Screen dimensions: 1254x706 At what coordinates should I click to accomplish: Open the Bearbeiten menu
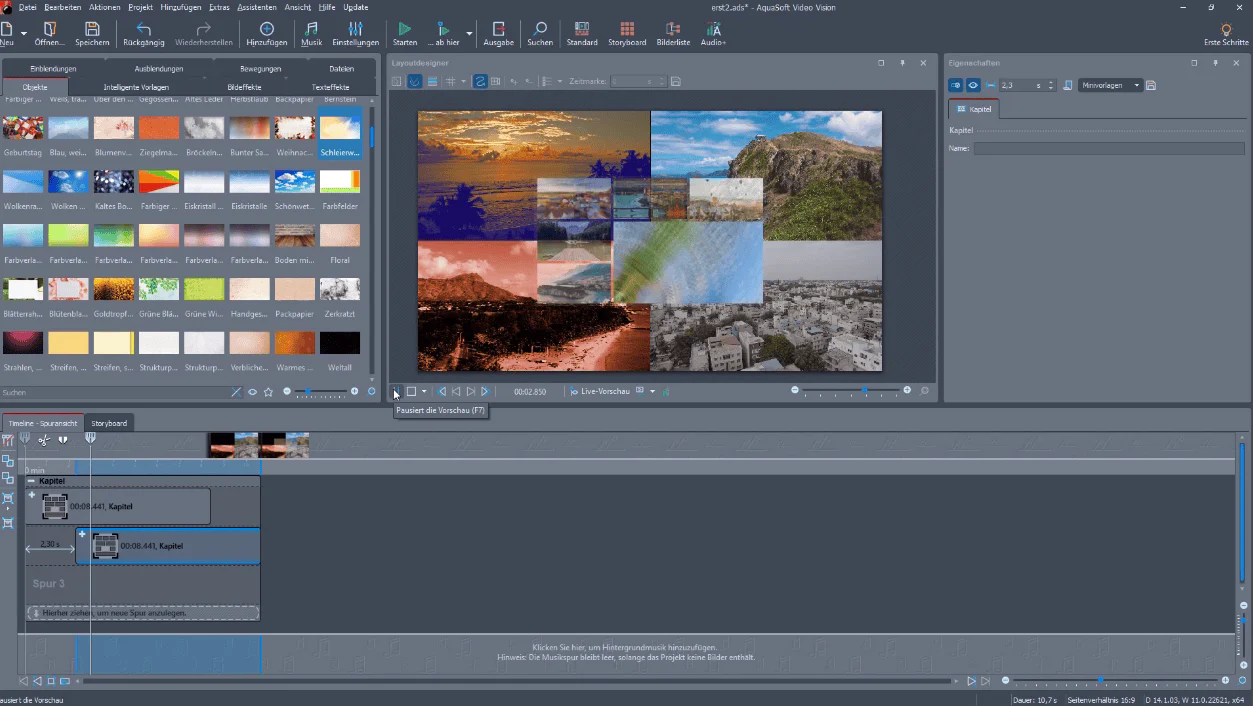click(63, 7)
